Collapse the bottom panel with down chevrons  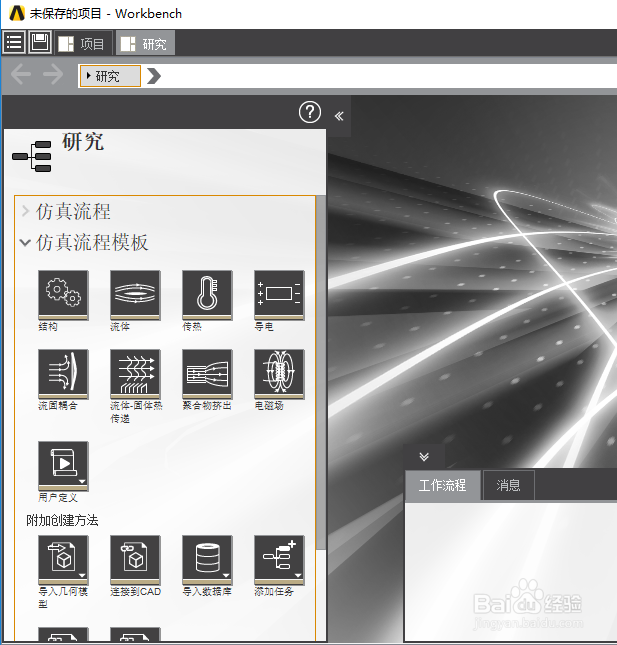[424, 457]
